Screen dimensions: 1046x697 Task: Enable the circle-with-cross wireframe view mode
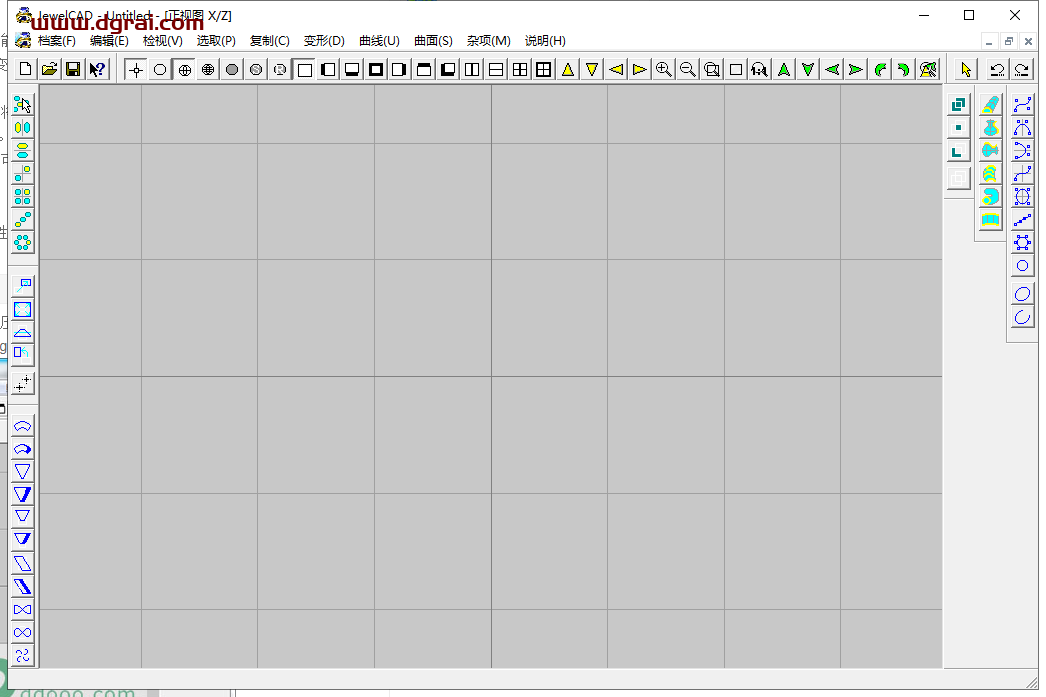(184, 69)
